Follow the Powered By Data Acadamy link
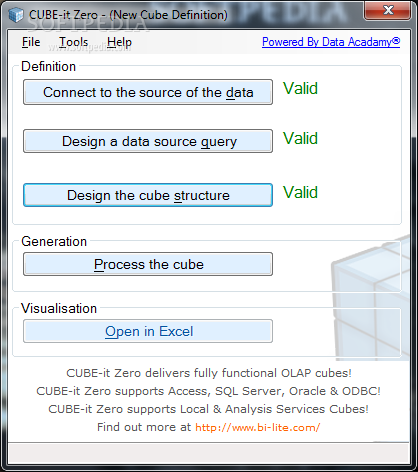The image size is (418, 472). [x=331, y=42]
